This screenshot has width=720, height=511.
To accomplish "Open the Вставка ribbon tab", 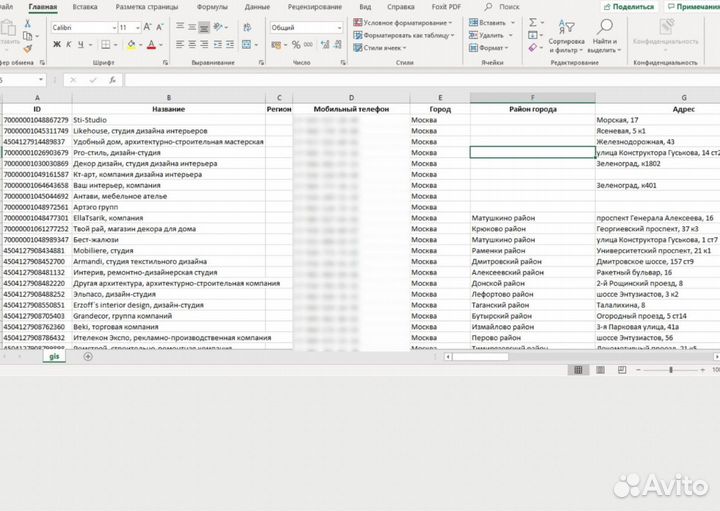I will (86, 7).
